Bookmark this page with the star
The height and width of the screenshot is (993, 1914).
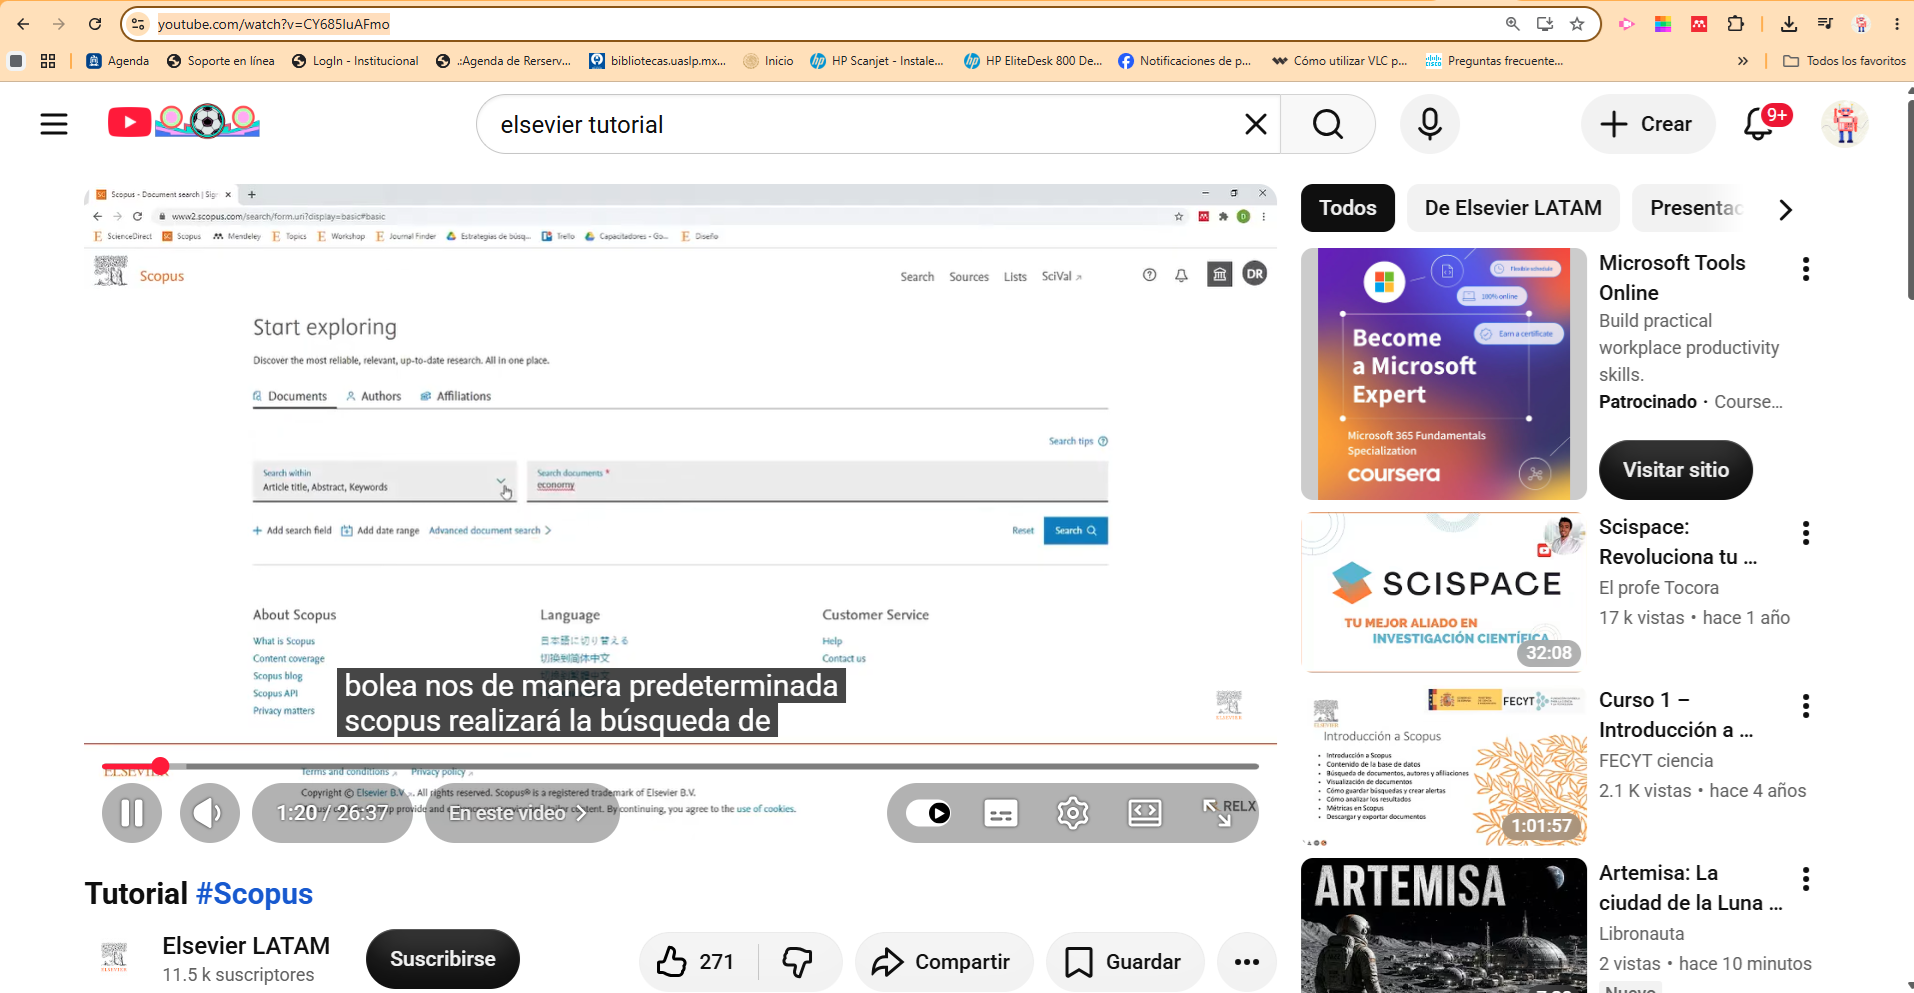point(1577,24)
